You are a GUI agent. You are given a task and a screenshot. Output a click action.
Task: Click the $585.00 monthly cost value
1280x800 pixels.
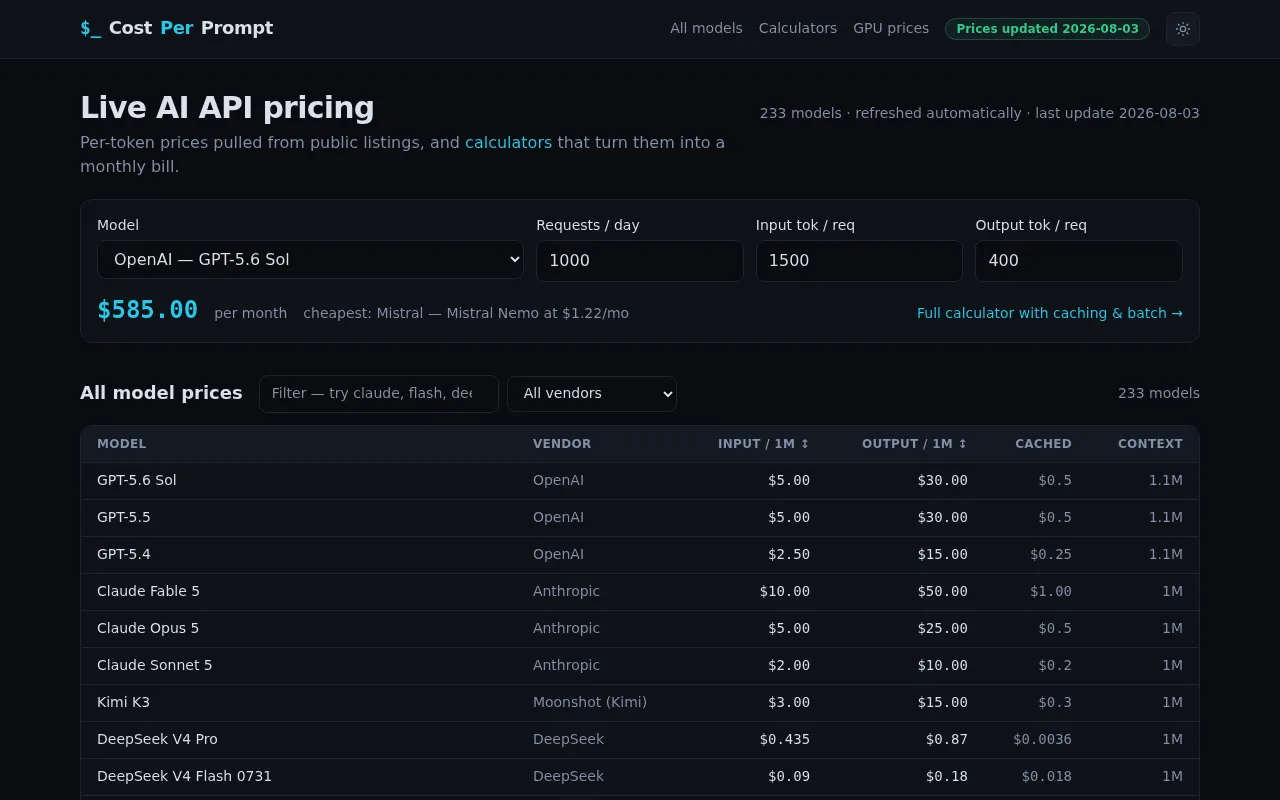coord(147,310)
